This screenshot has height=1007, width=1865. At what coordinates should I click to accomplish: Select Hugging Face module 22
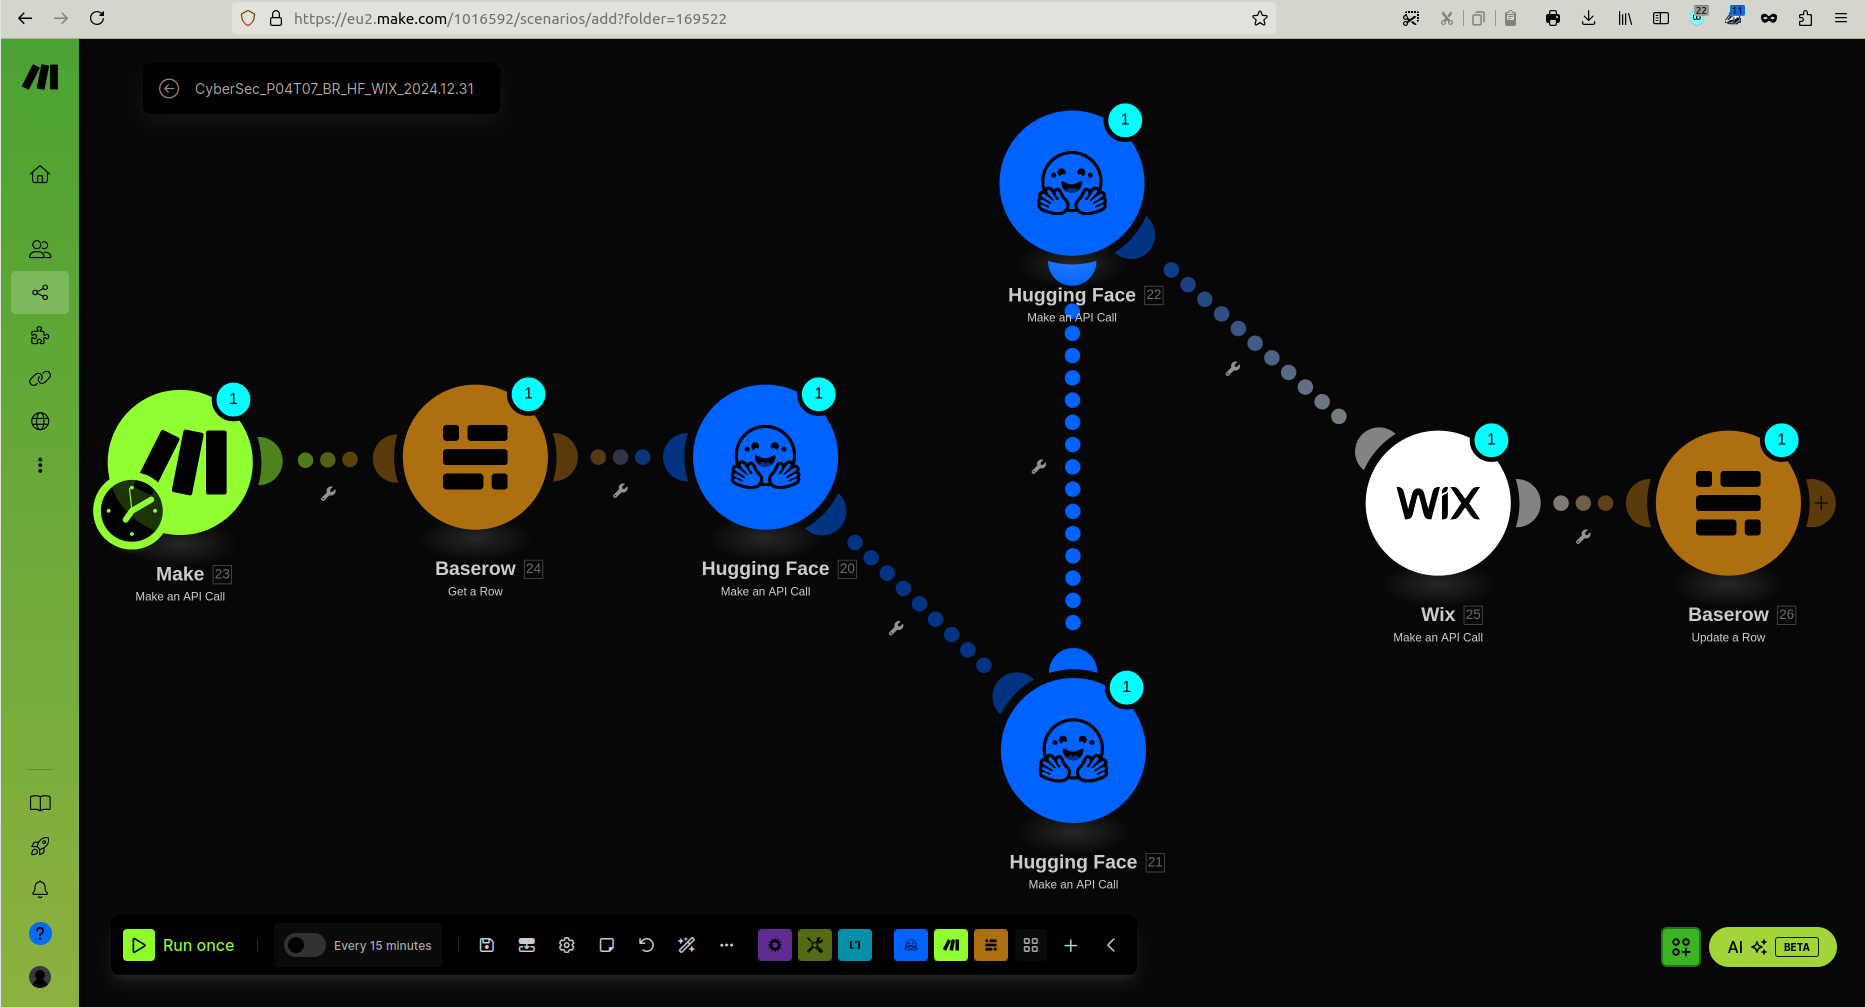pyautogui.click(x=1072, y=184)
